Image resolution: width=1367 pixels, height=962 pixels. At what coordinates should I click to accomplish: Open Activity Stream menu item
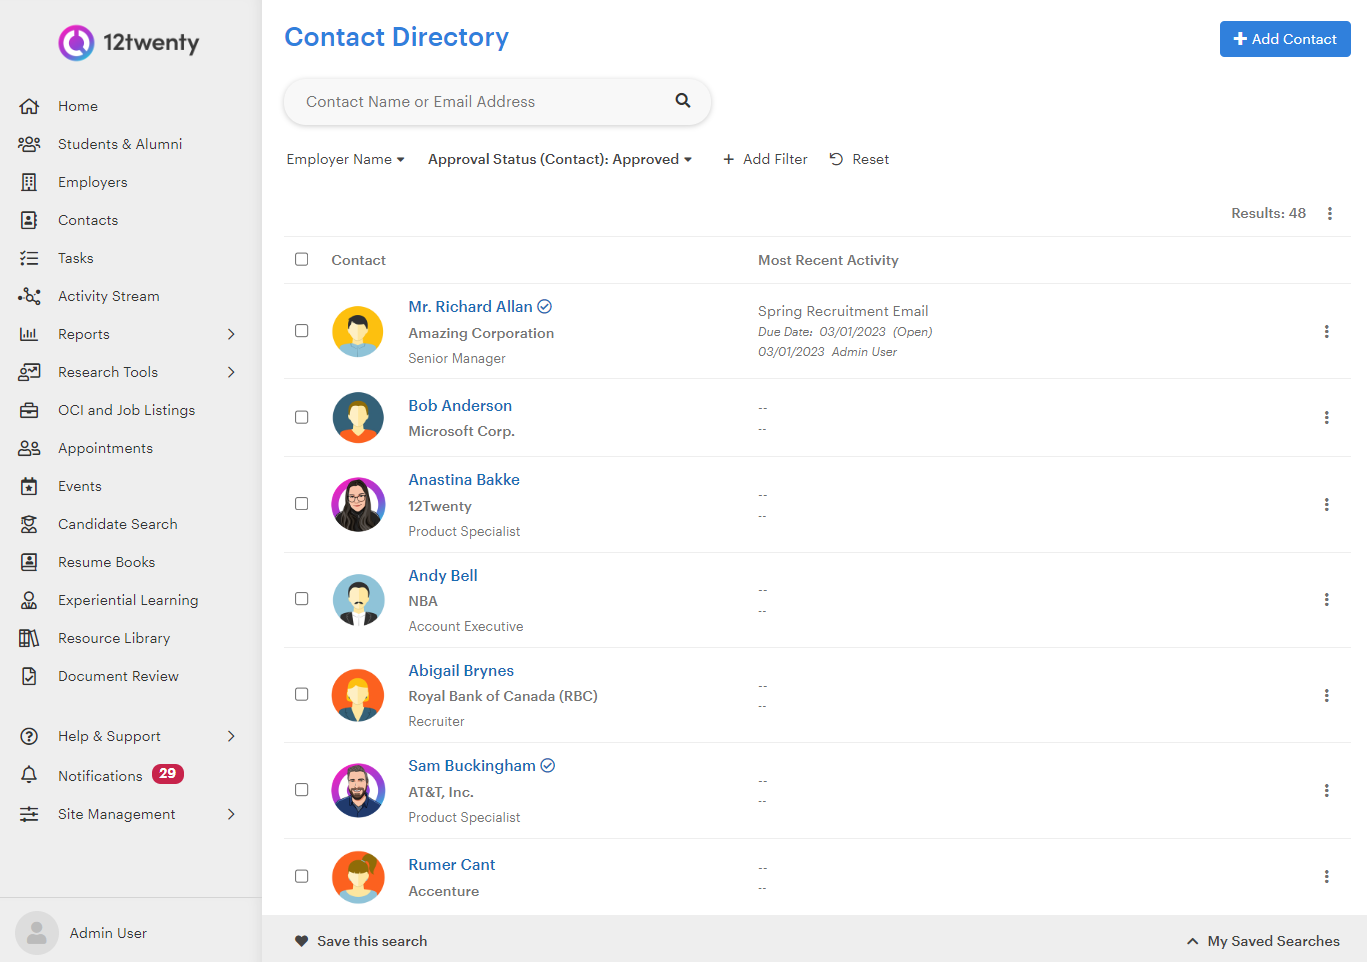[x=109, y=296]
